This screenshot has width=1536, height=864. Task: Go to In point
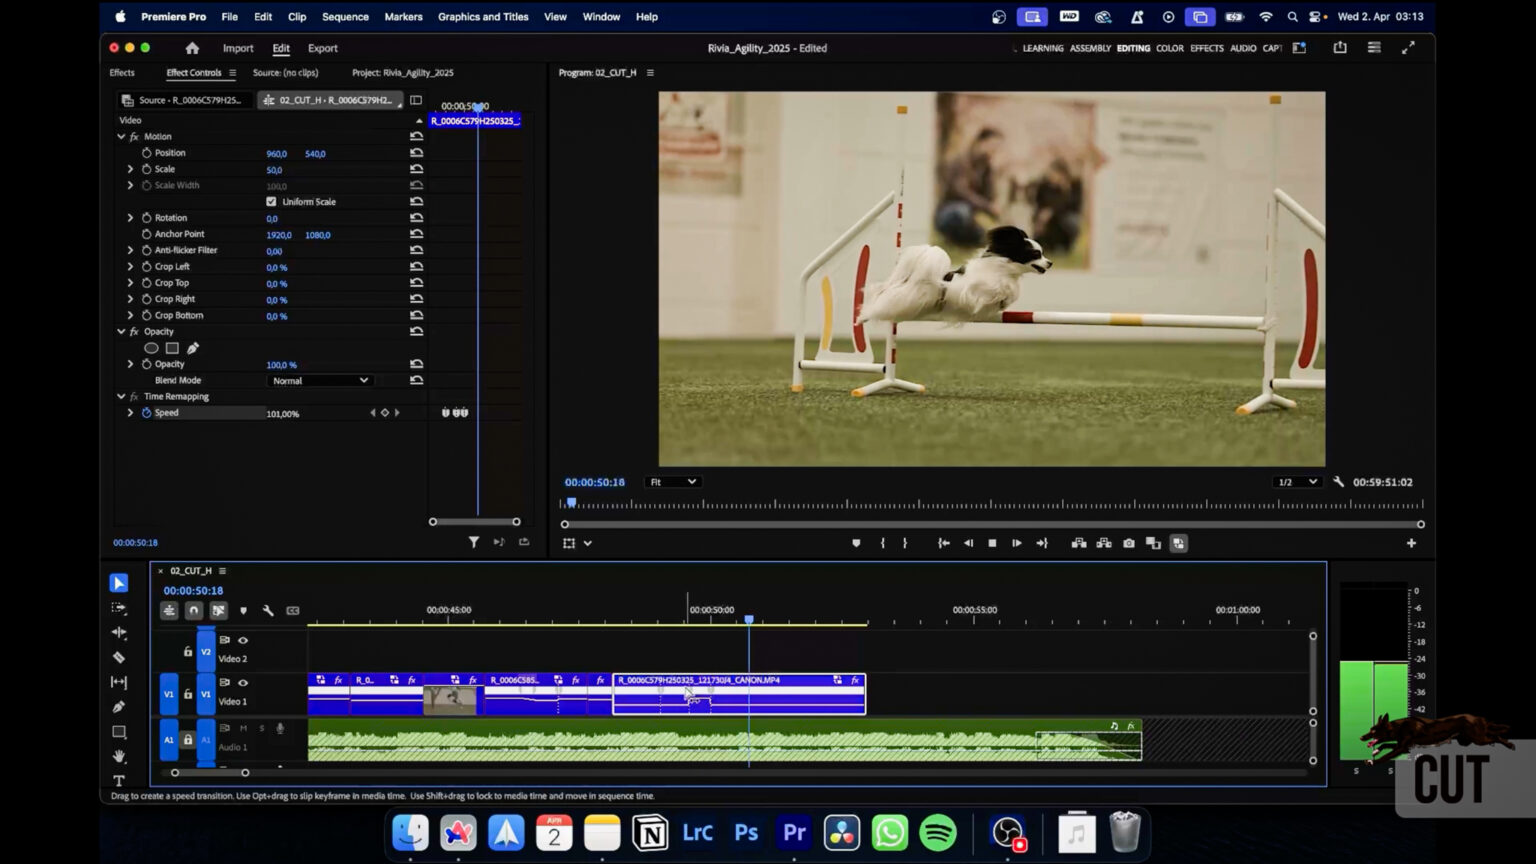[x=943, y=543]
